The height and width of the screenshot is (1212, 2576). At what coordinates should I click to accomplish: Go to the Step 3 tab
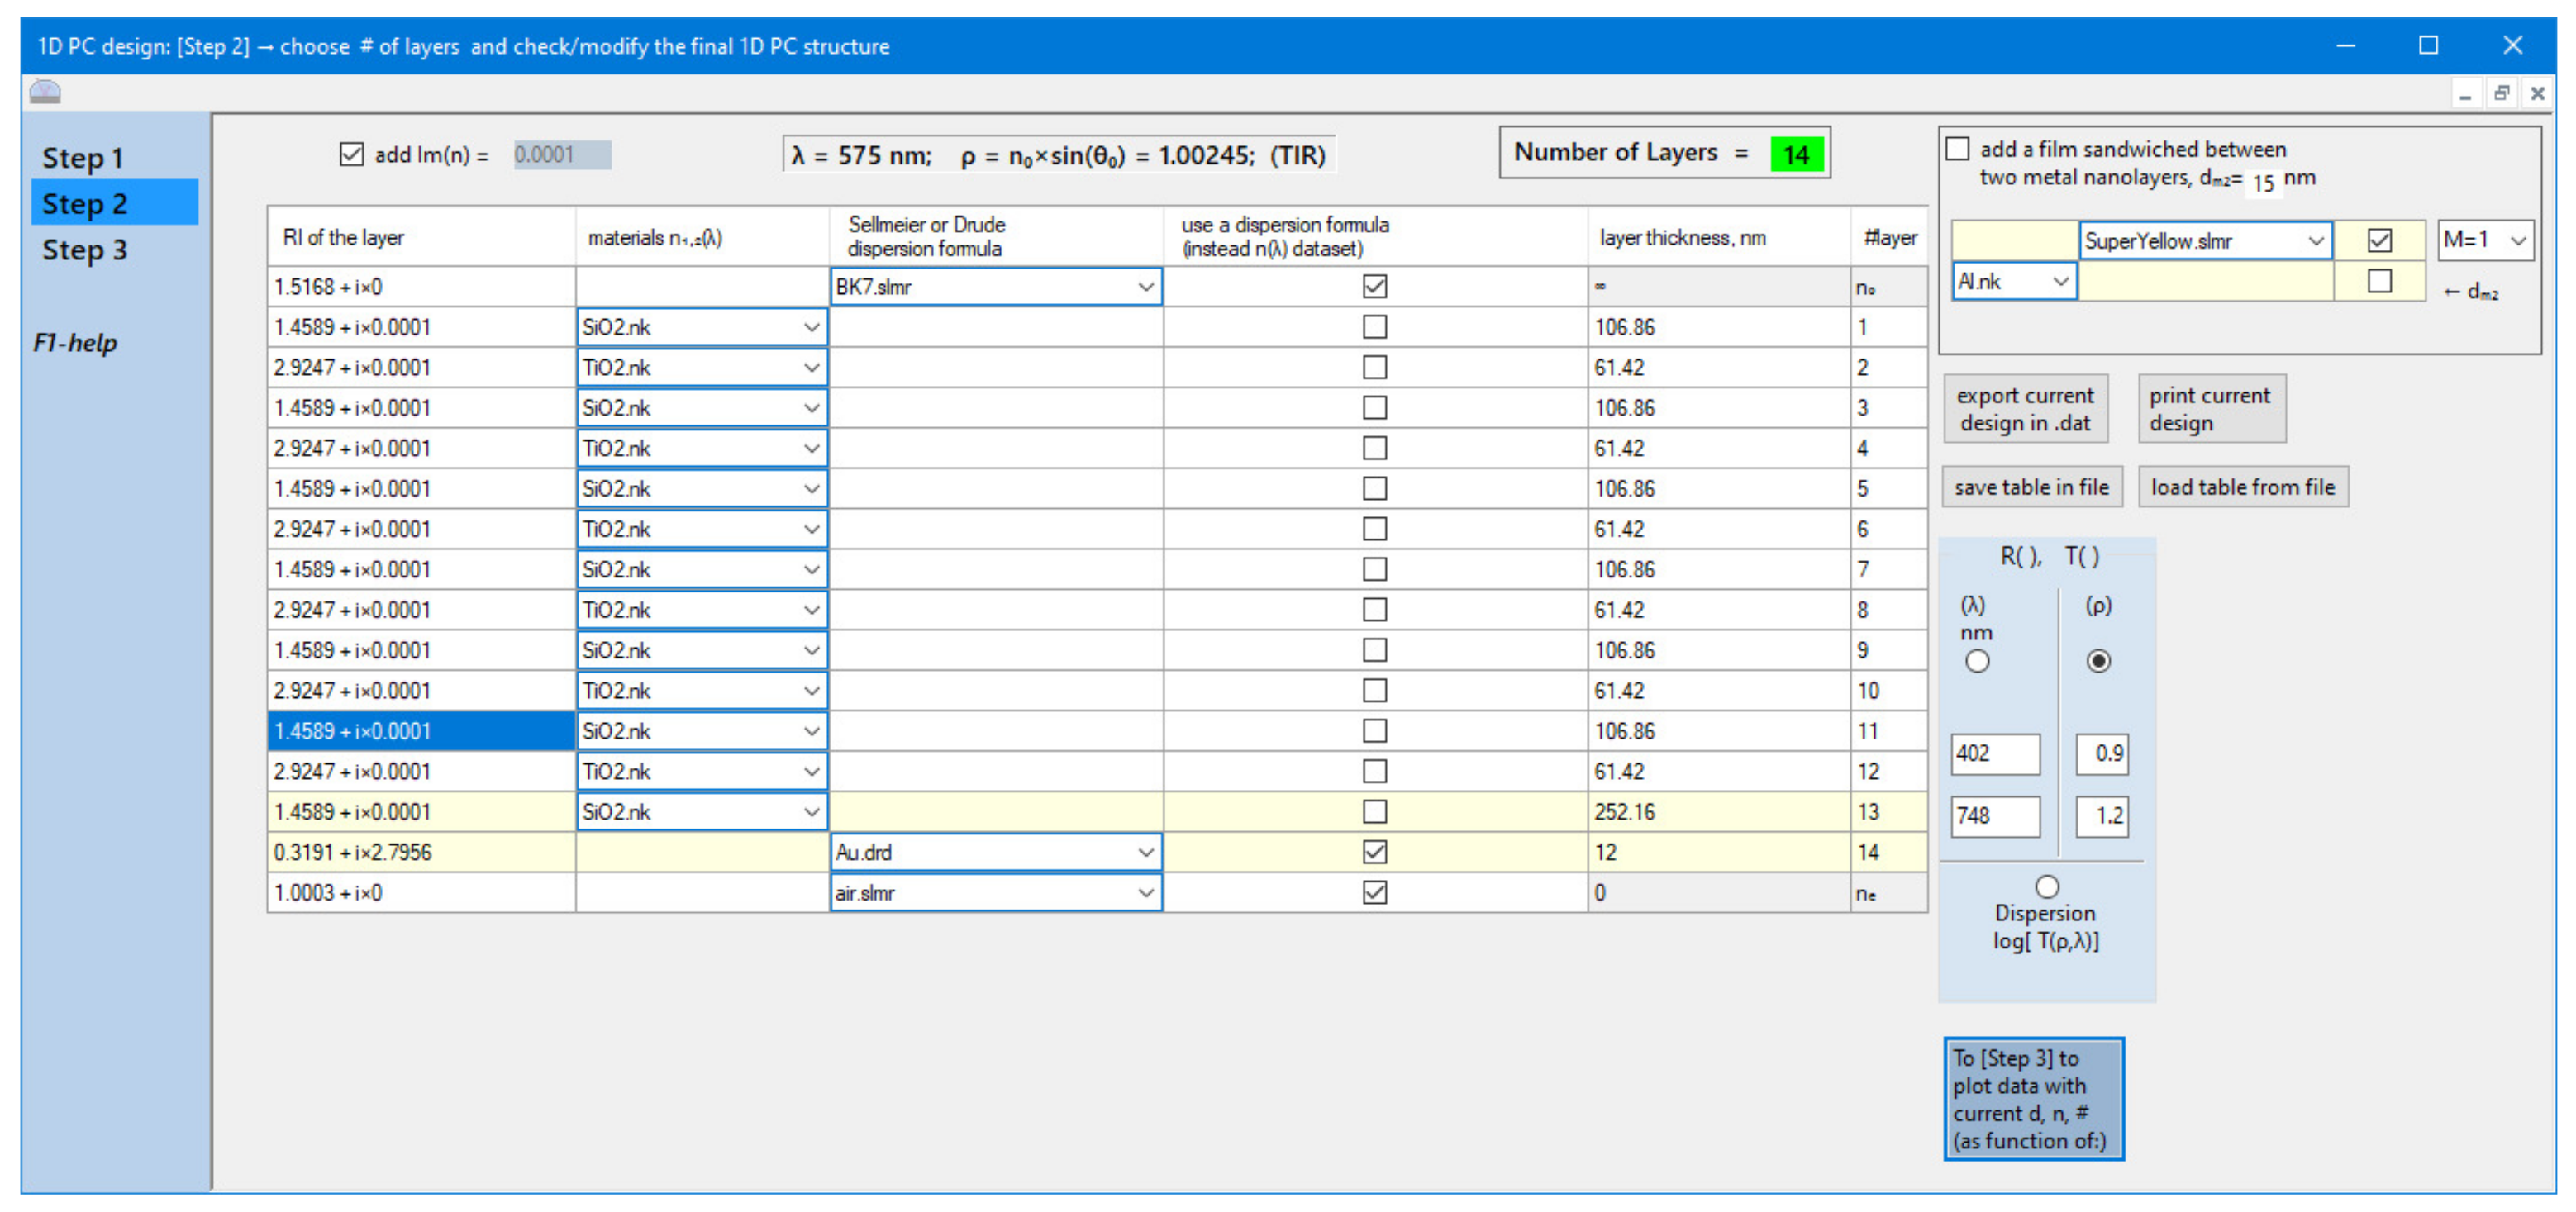(x=84, y=250)
